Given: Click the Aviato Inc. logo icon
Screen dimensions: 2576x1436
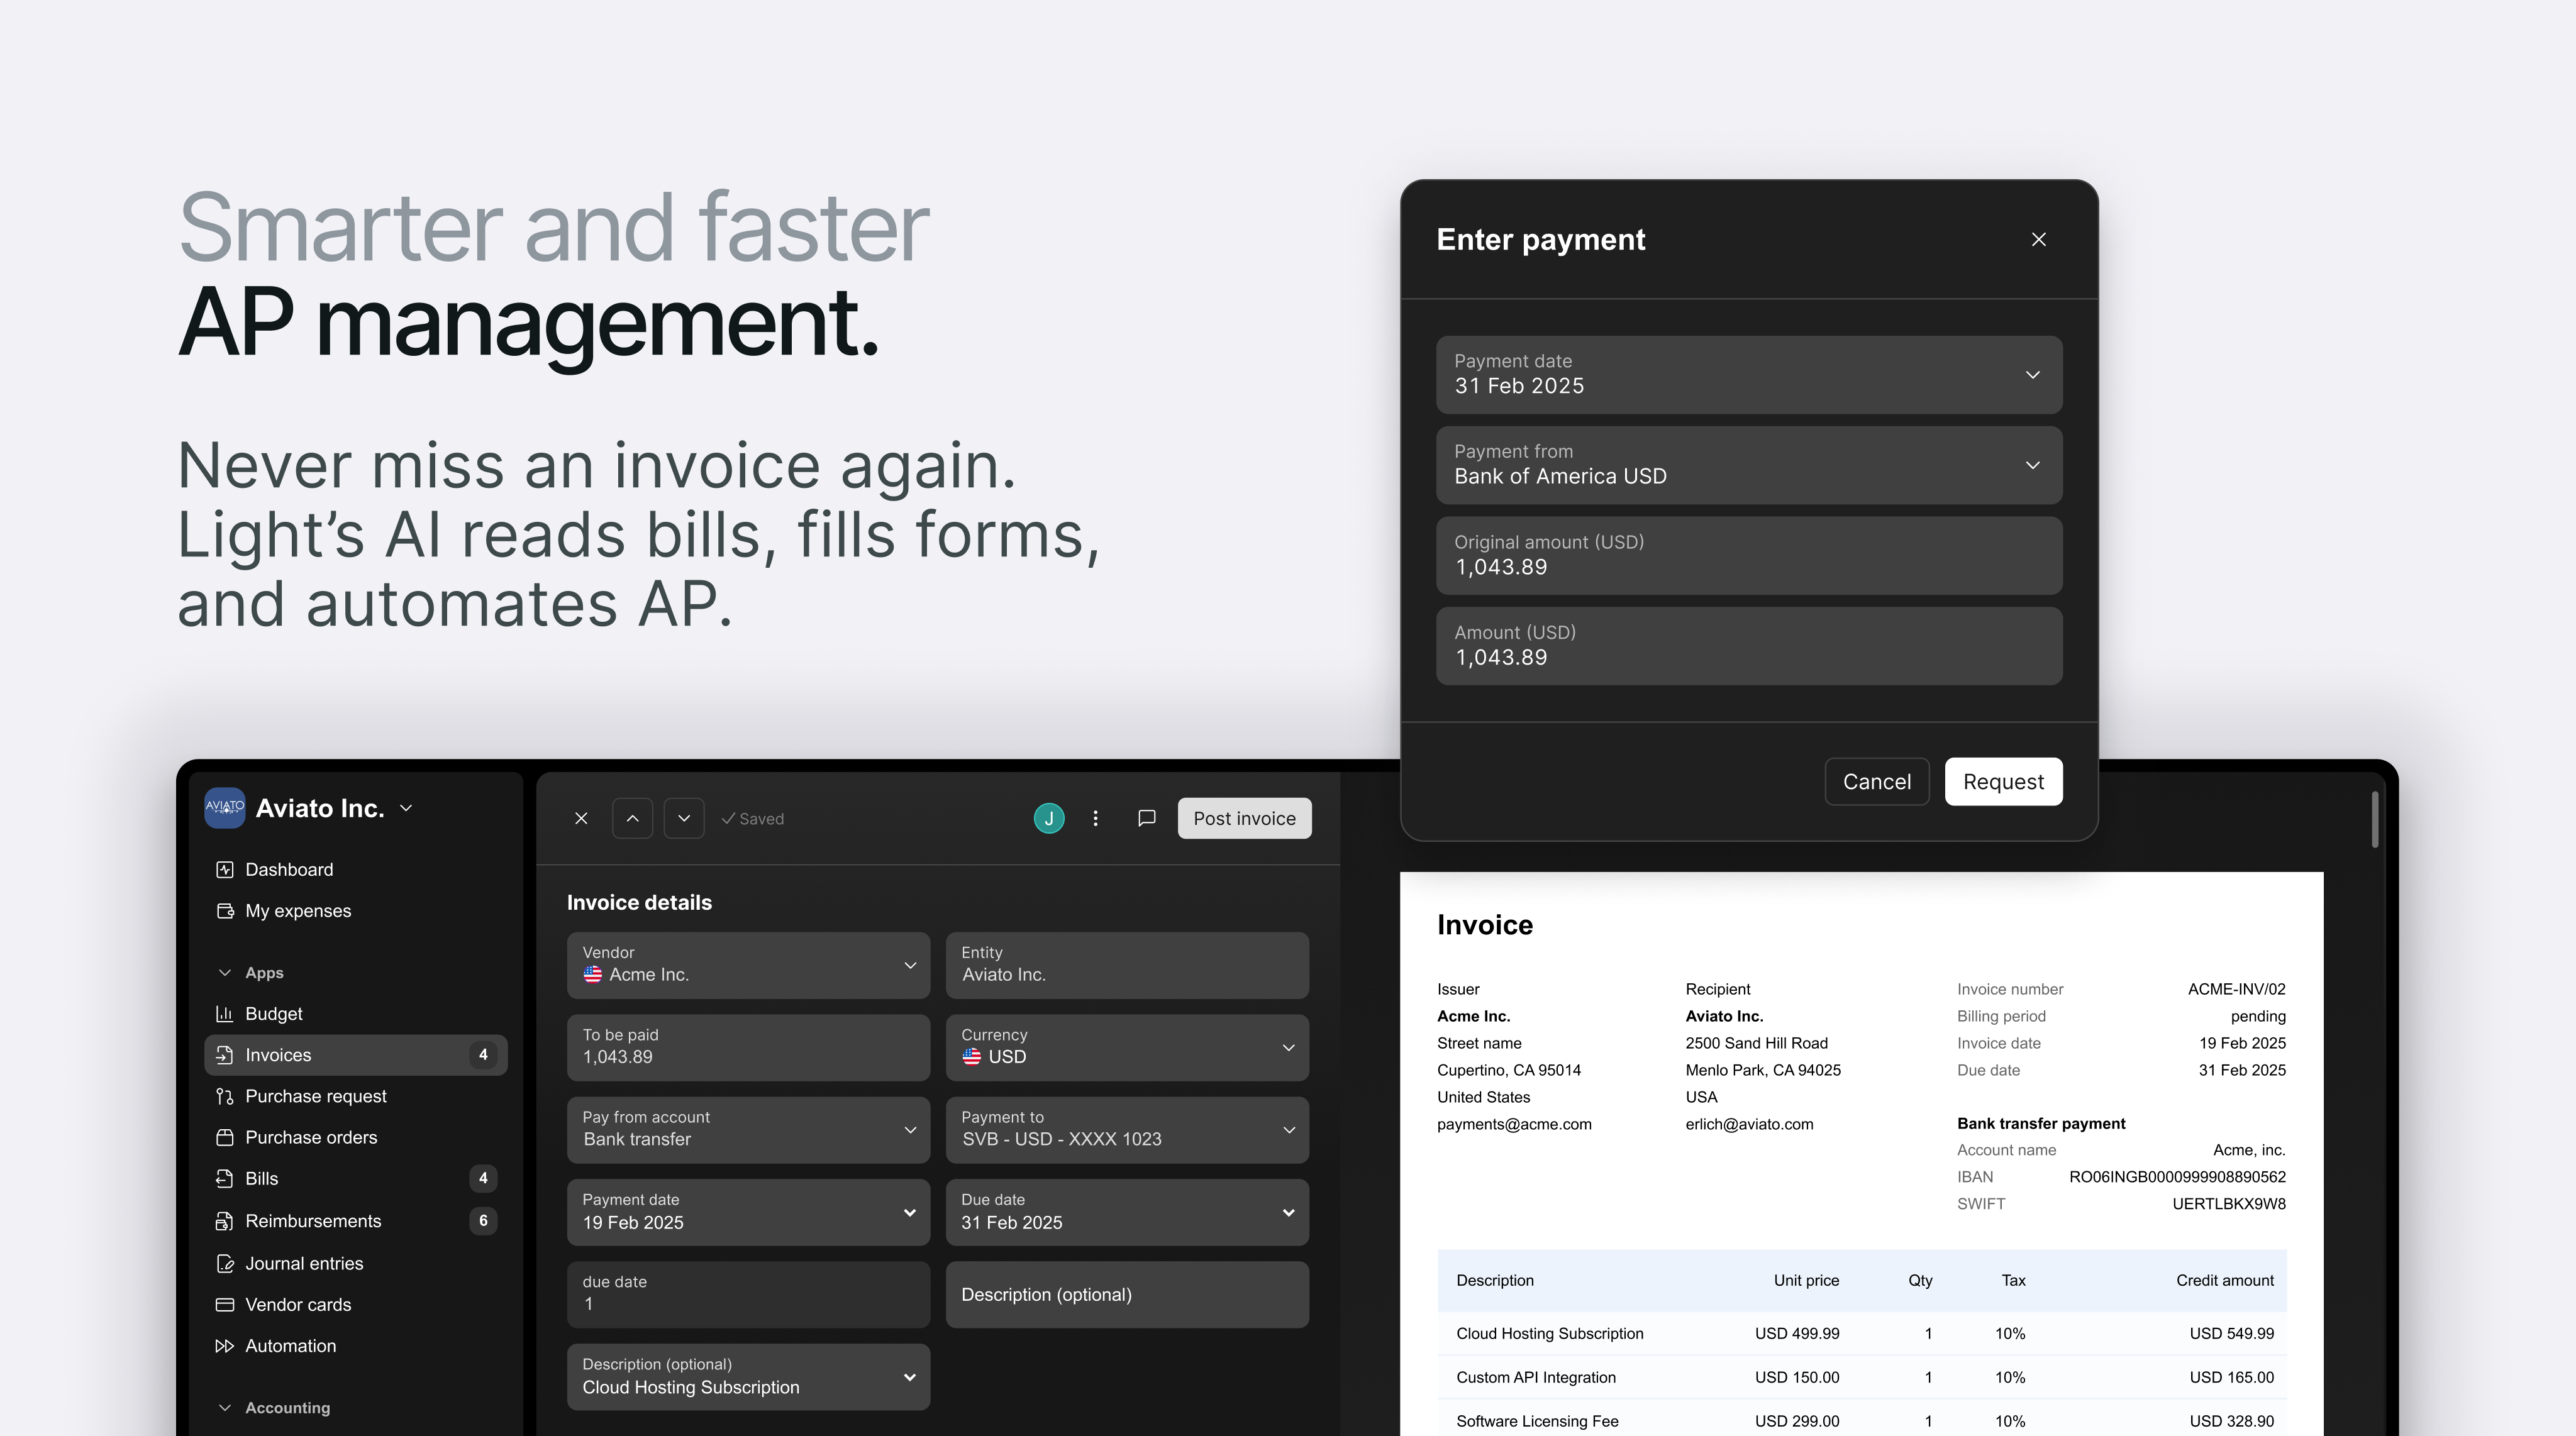Looking at the screenshot, I should [225, 807].
